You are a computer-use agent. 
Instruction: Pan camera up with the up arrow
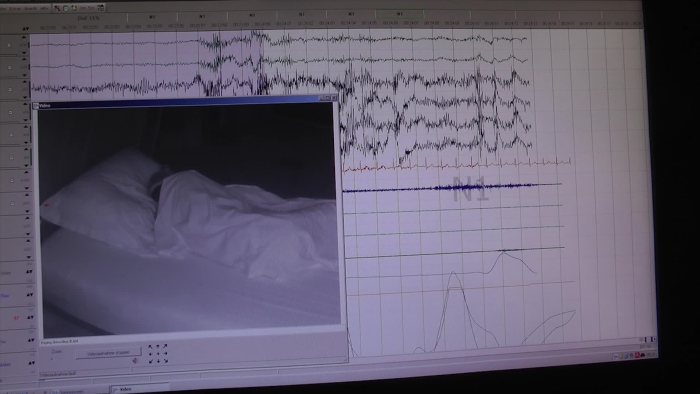pyautogui.click(x=158, y=346)
